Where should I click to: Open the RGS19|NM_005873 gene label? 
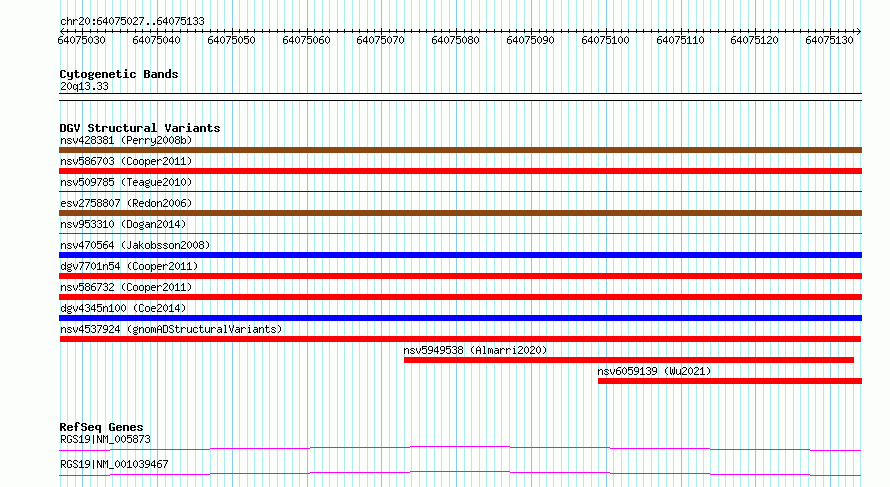[105, 439]
